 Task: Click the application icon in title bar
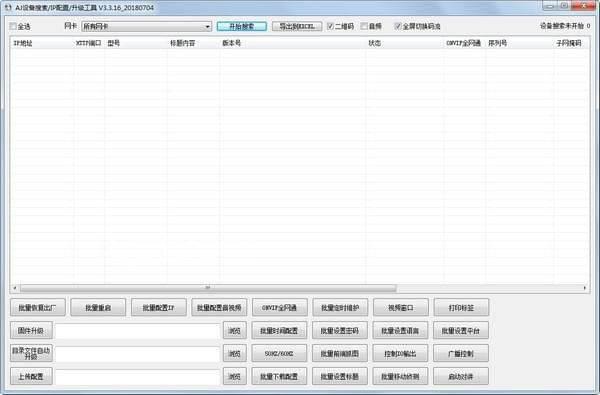click(x=8, y=7)
